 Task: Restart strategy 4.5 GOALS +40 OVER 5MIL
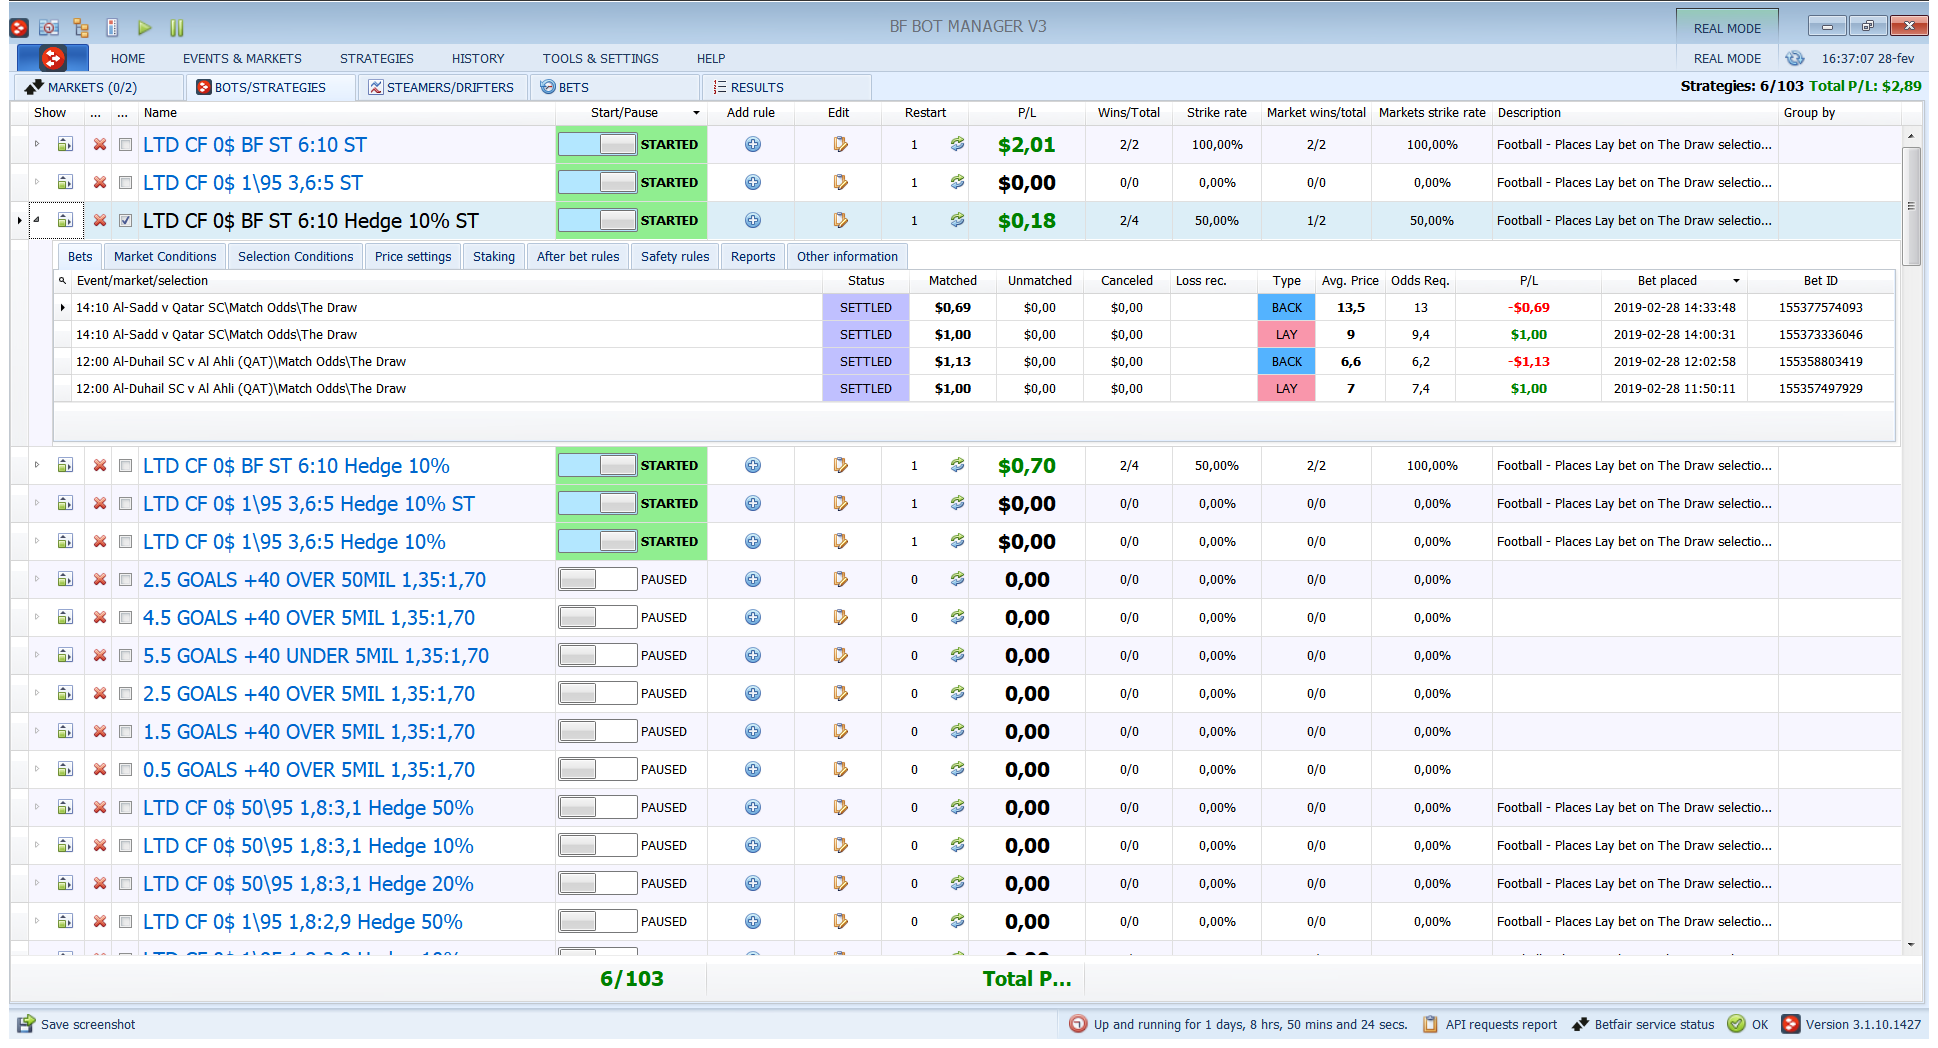[x=957, y=617]
